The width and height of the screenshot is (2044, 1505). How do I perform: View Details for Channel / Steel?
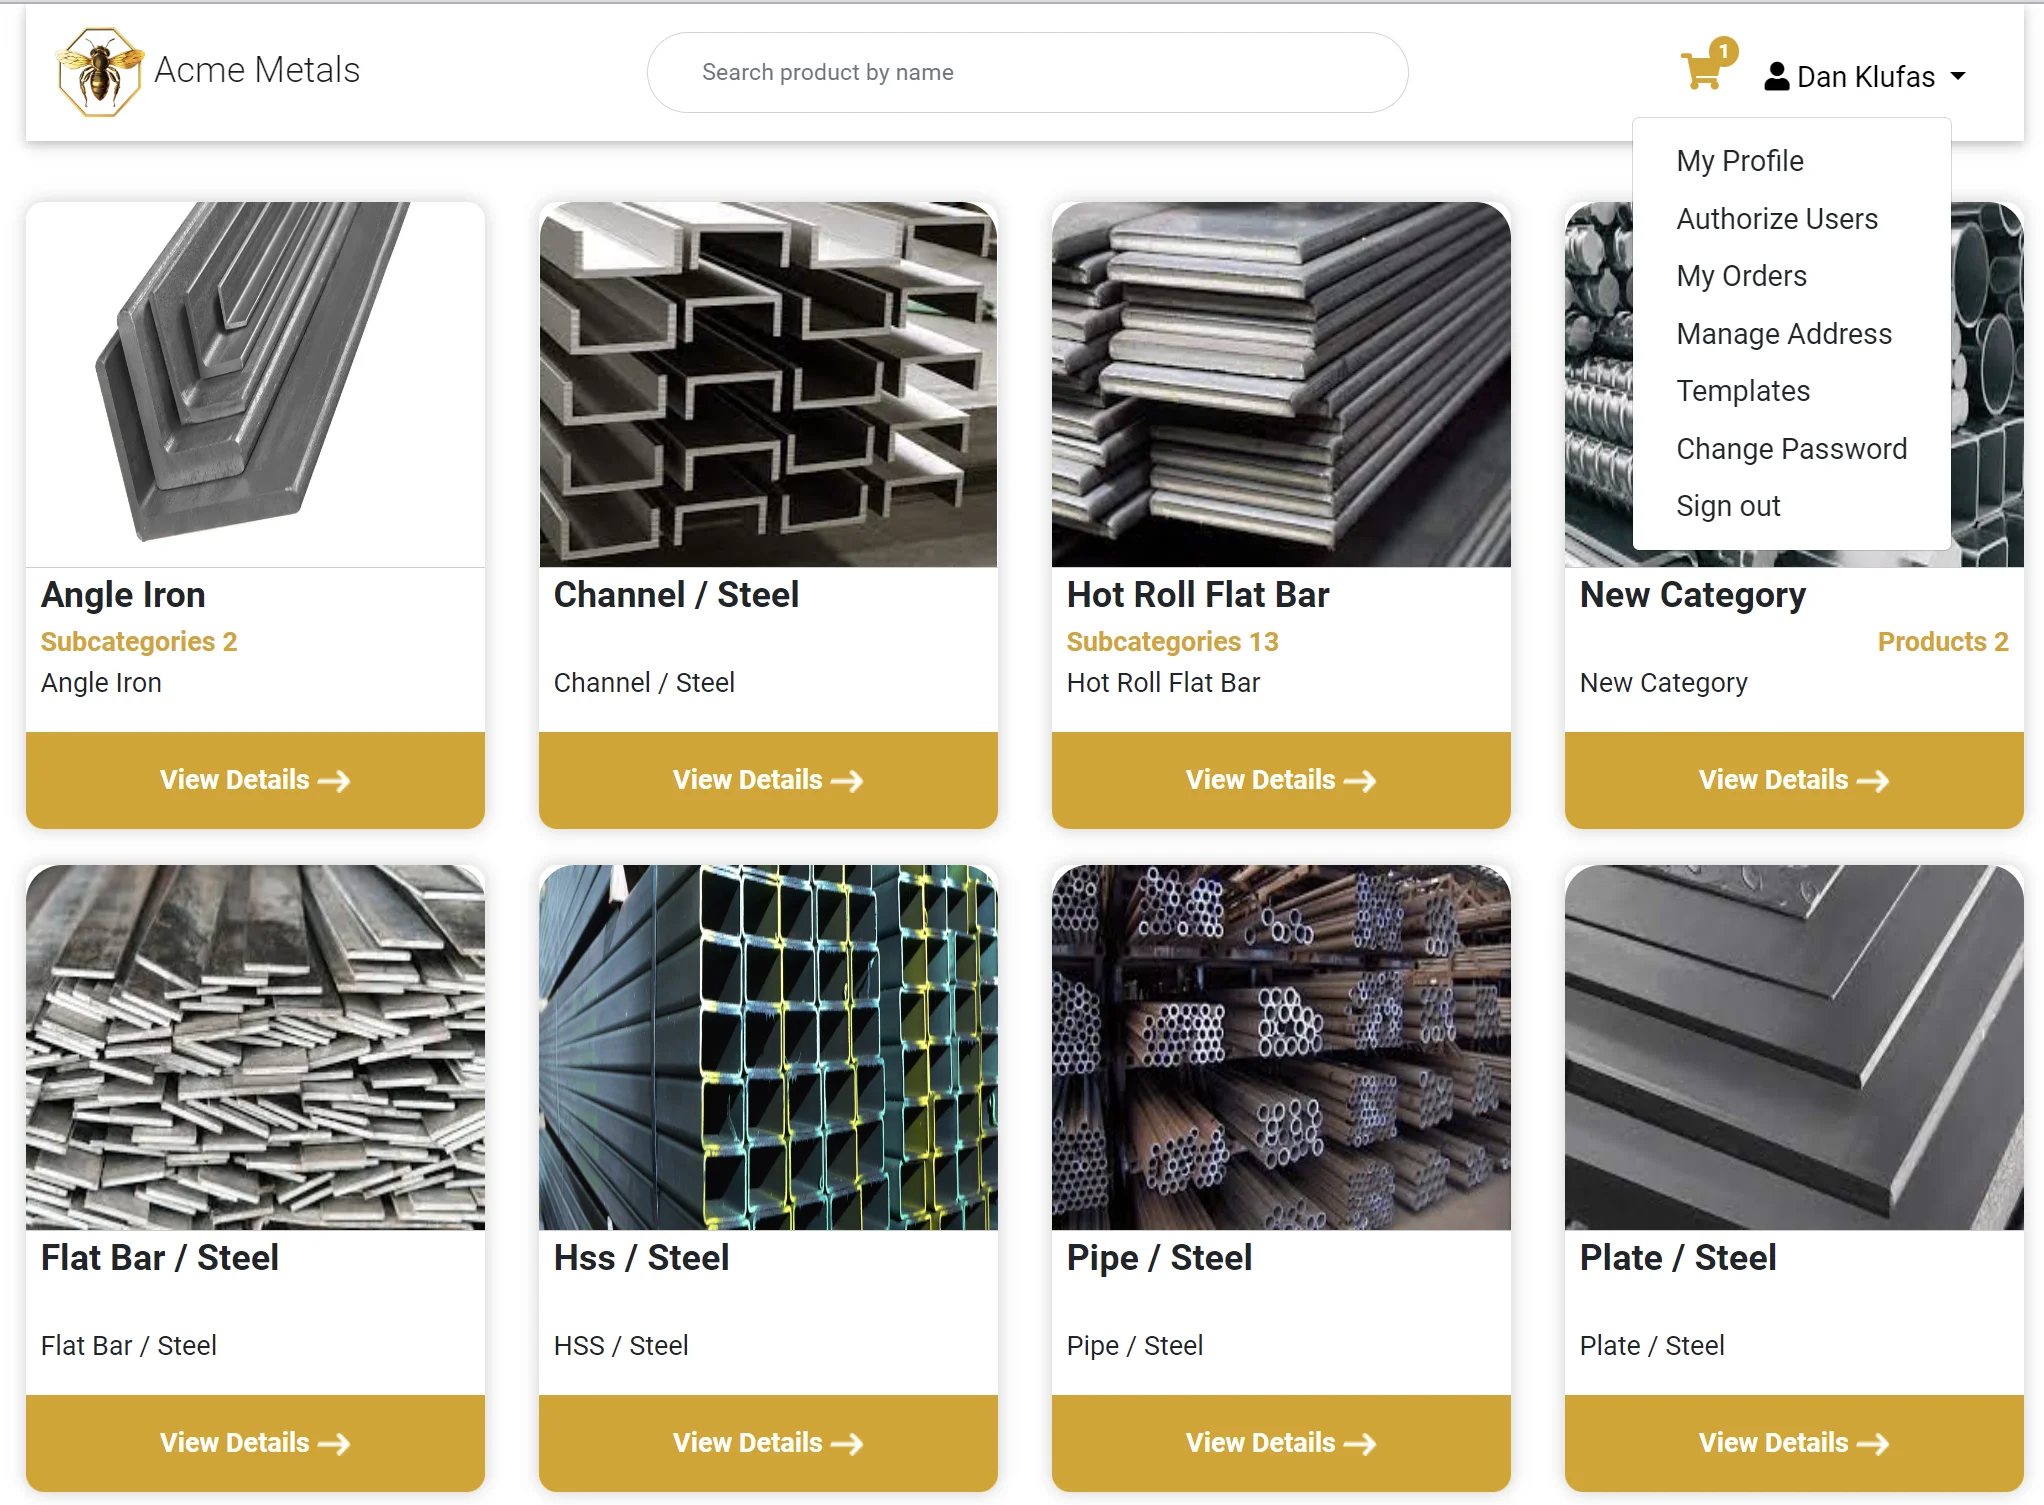point(768,780)
